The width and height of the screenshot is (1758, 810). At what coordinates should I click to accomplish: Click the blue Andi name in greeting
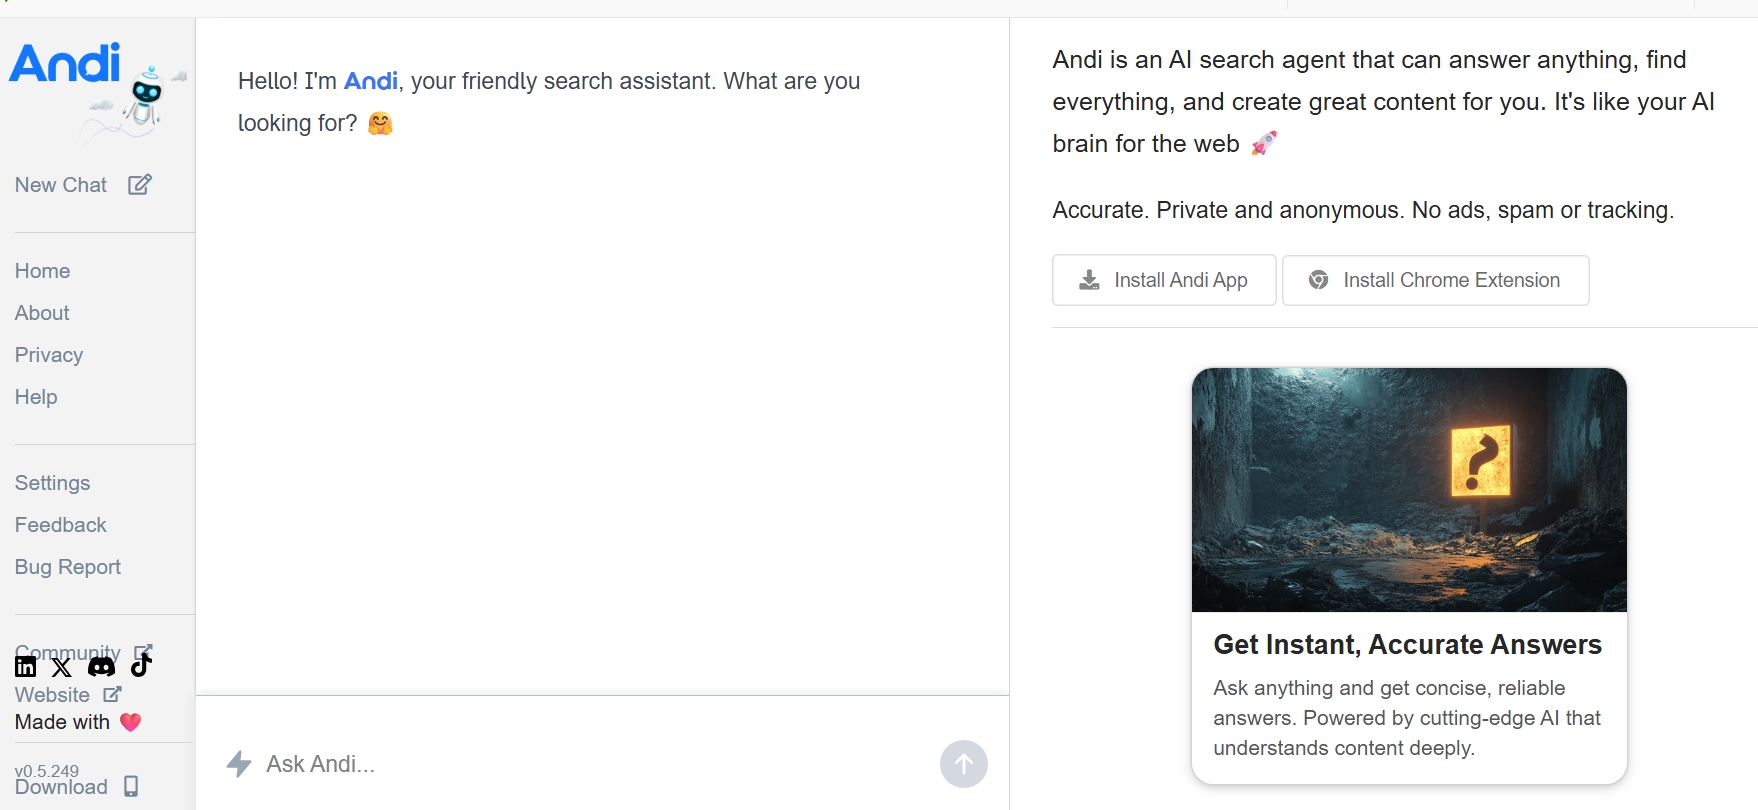(x=371, y=81)
